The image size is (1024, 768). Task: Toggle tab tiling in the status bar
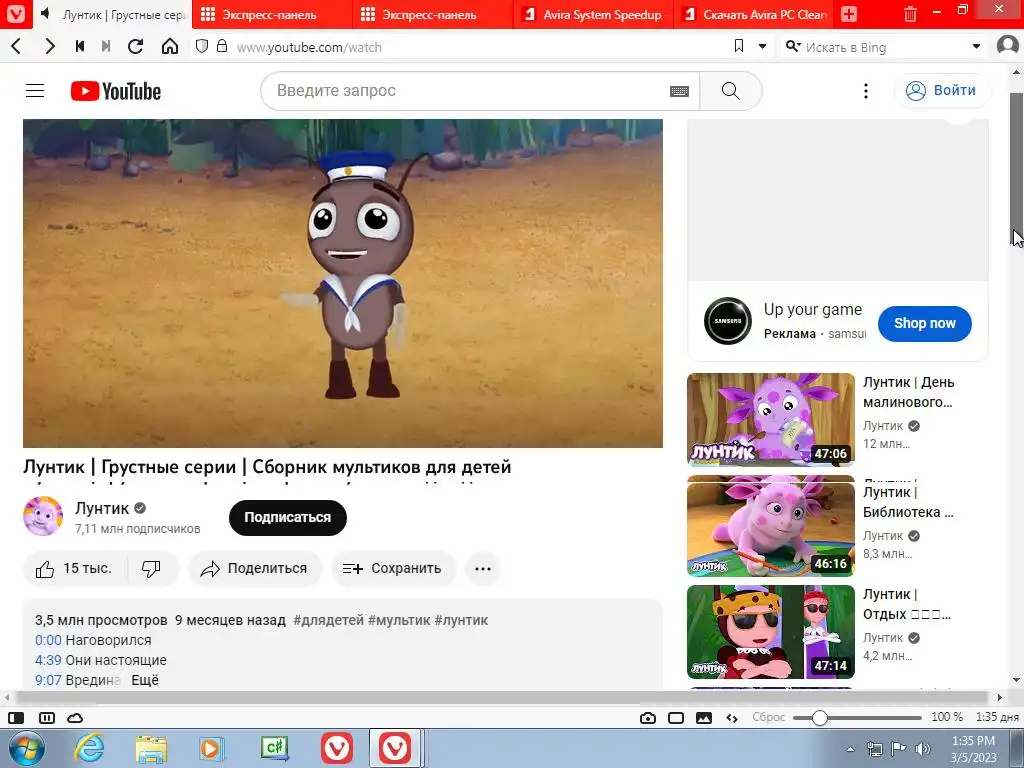point(47,718)
